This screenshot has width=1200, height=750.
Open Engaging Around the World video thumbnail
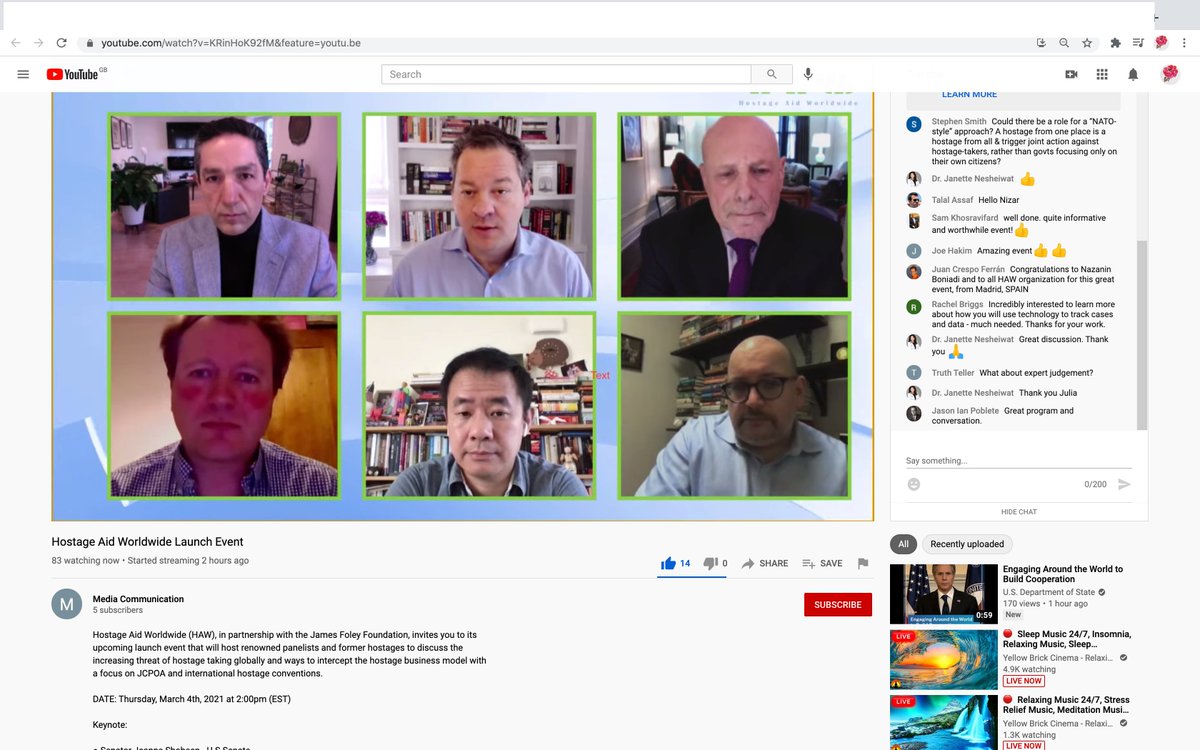point(943,594)
